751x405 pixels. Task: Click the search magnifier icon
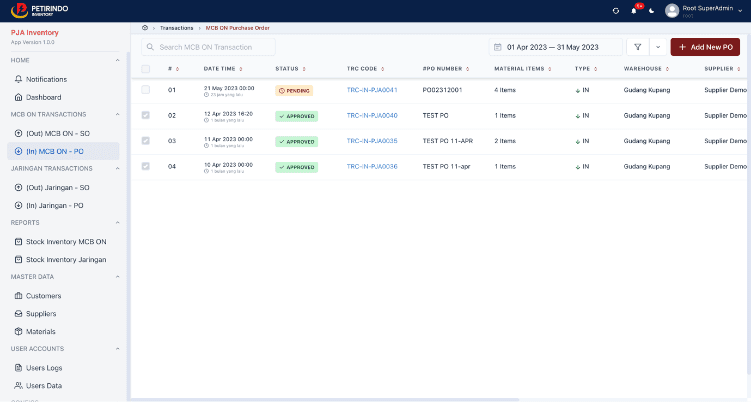(x=150, y=47)
